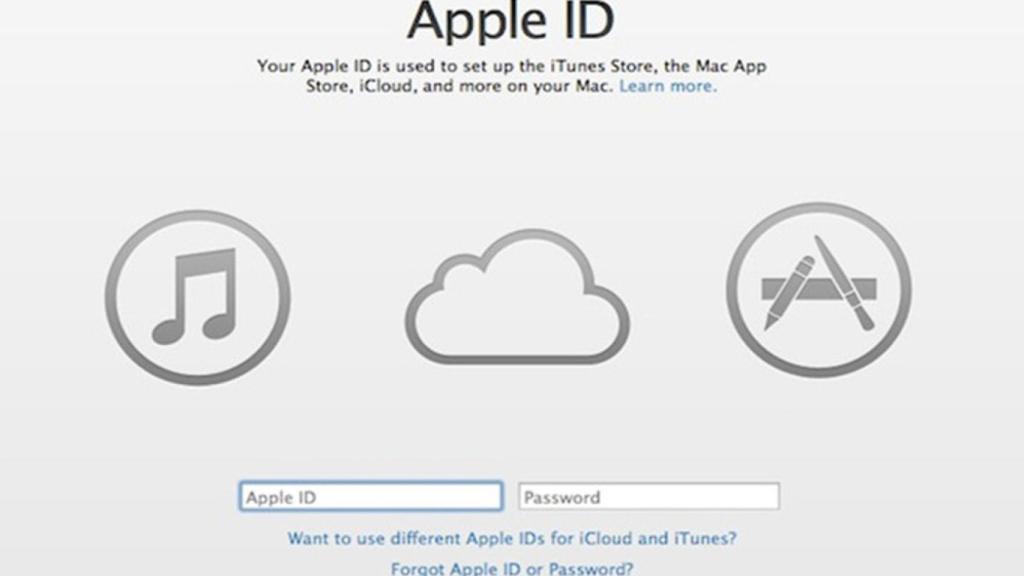Click the "Password" placeholder text
The width and height of the screenshot is (1024, 576).
[565, 495]
